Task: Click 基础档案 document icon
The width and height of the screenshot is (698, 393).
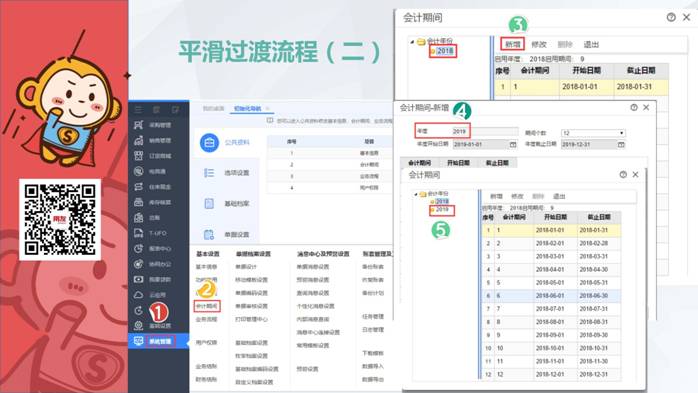Action: [x=209, y=203]
